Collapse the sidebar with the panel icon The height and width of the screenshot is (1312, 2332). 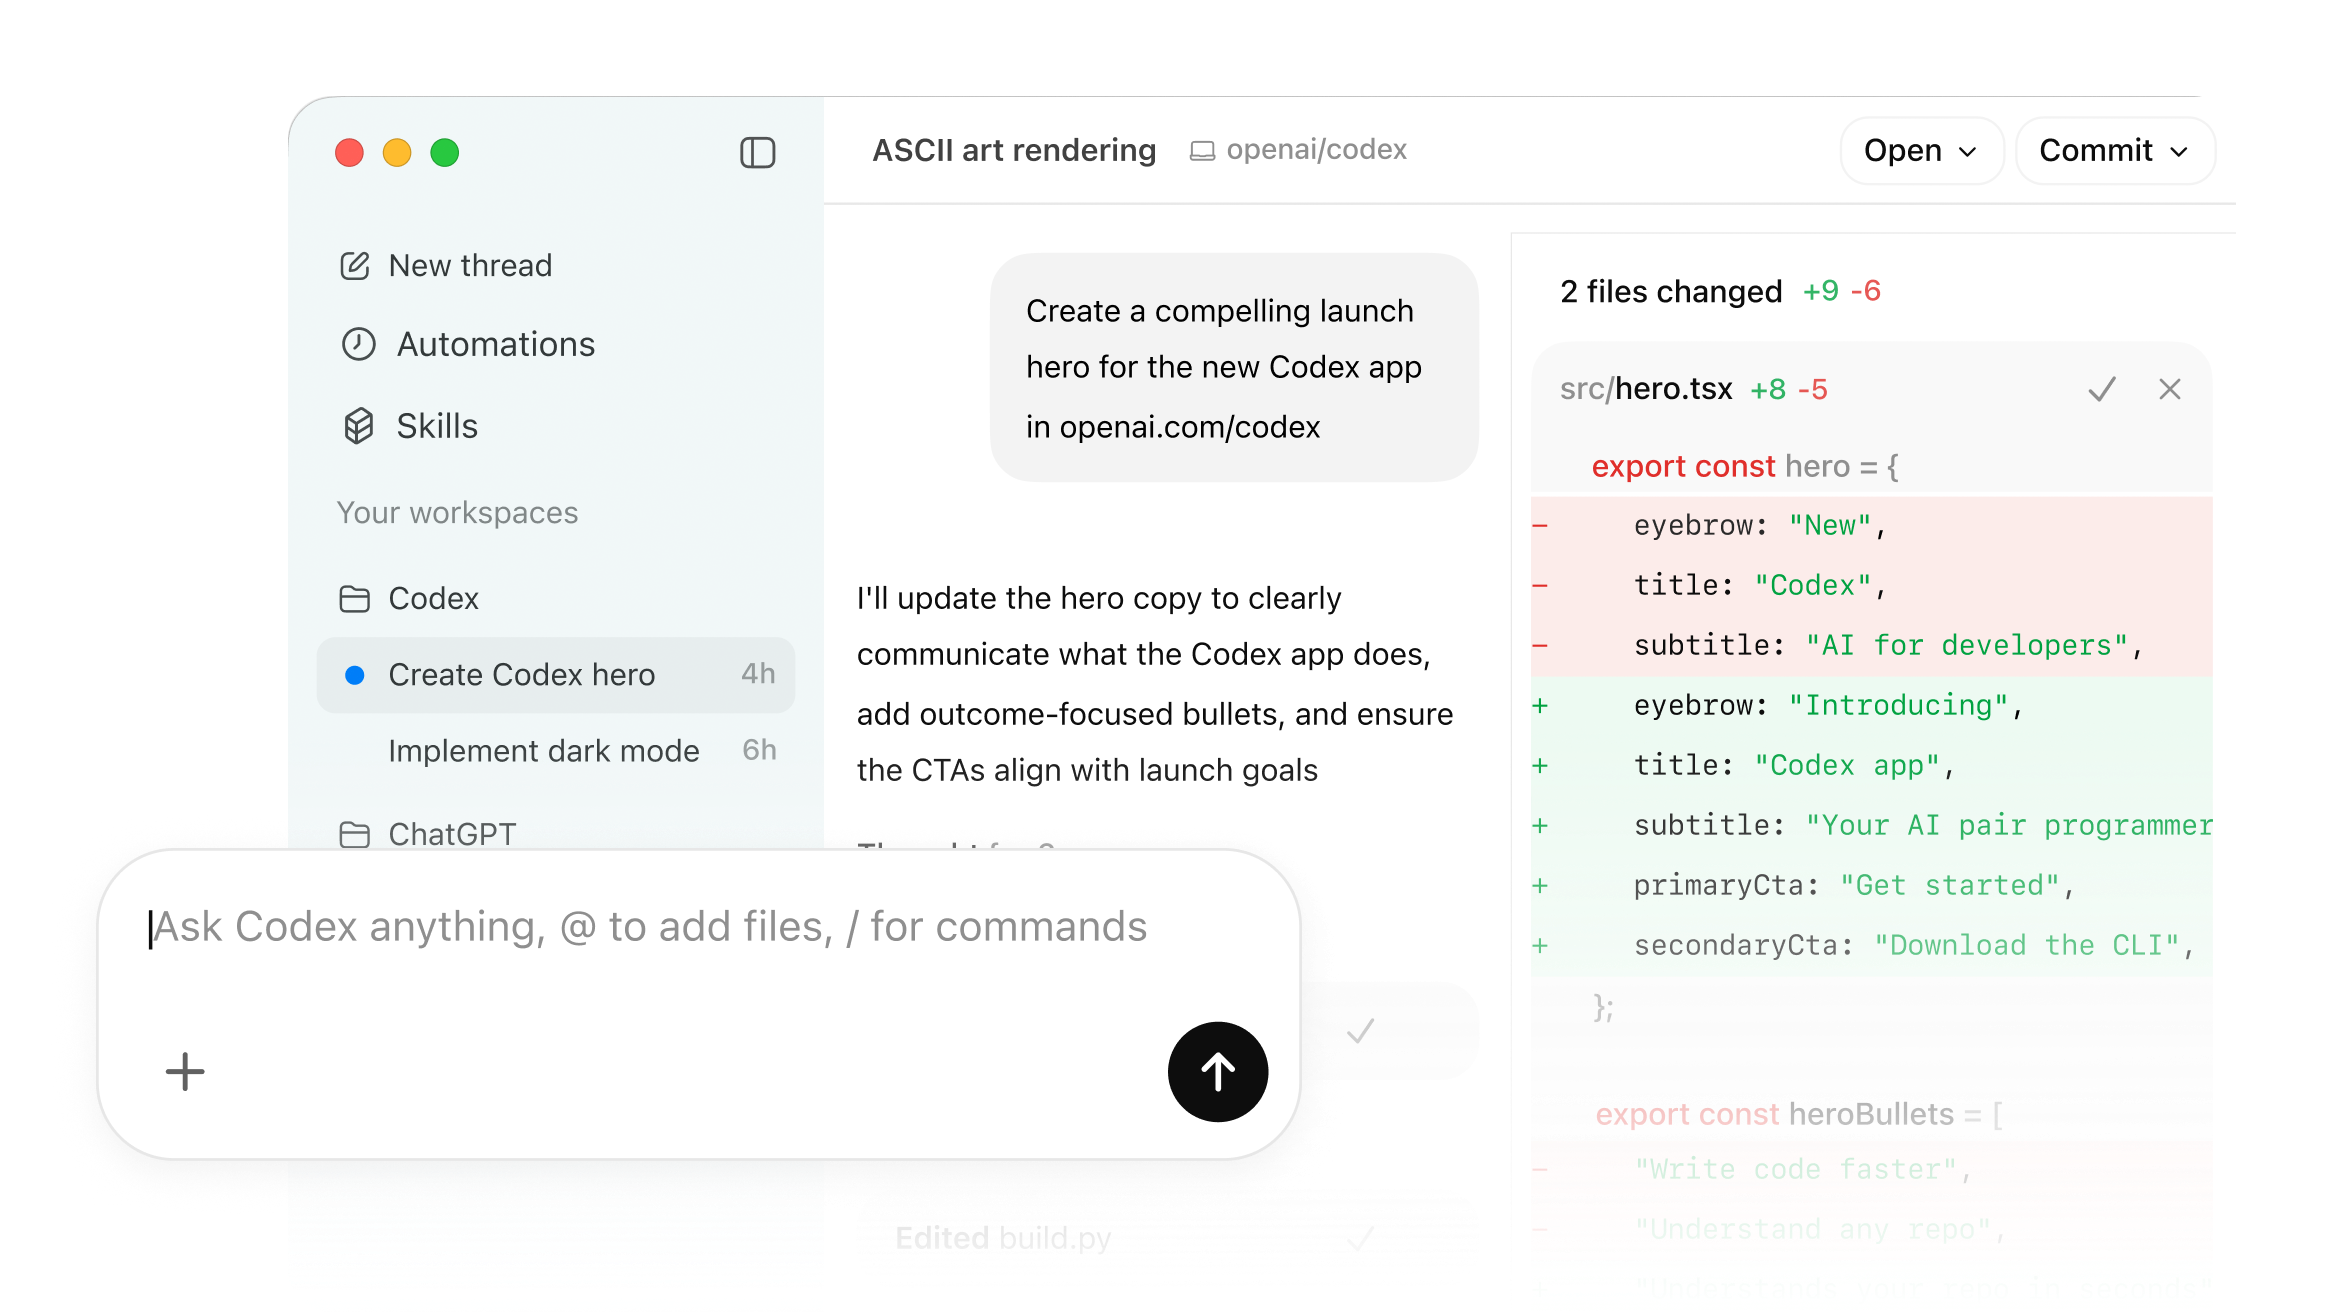(x=757, y=152)
